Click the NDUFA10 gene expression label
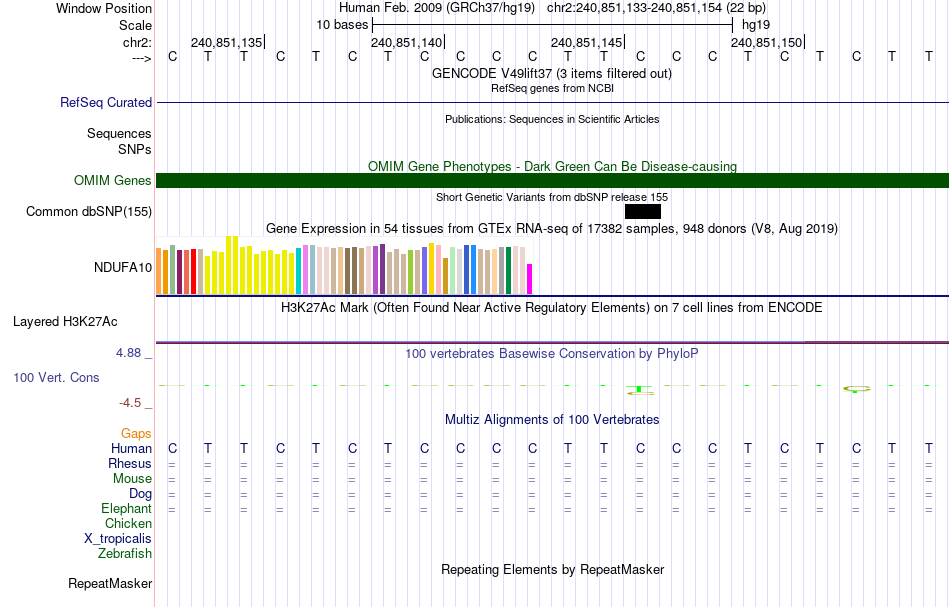The image size is (950, 607). (123, 268)
